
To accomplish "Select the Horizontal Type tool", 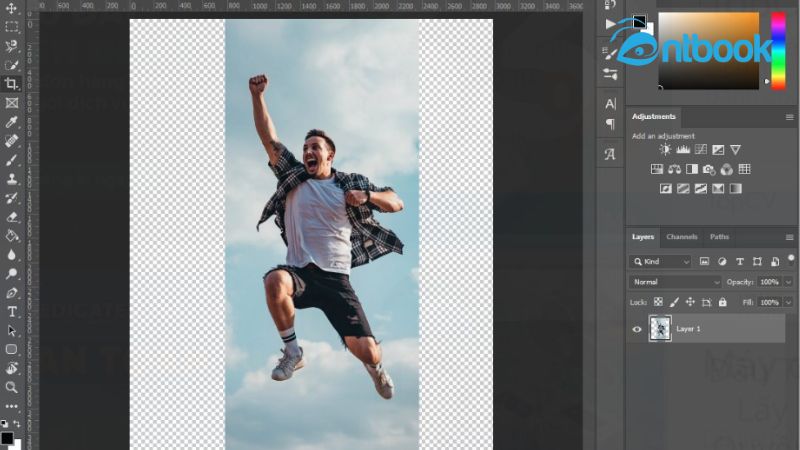I will (11, 312).
